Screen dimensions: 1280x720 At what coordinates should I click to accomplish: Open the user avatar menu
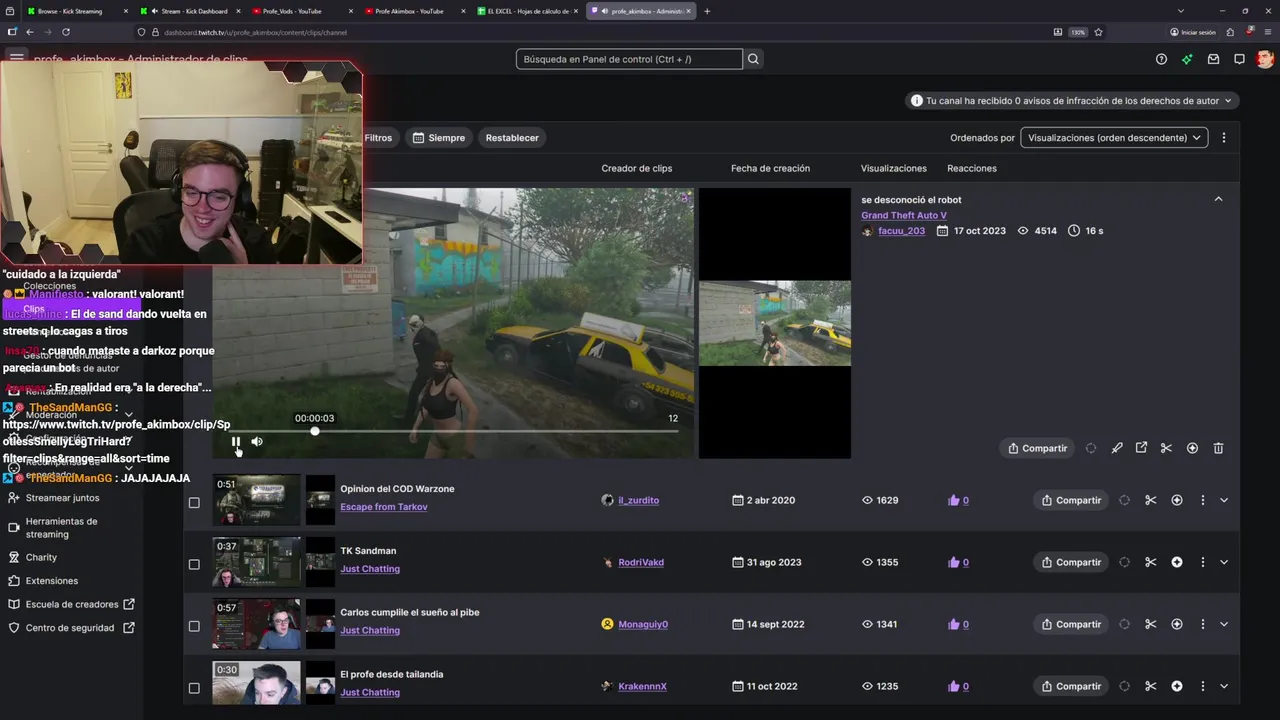click(x=1265, y=59)
